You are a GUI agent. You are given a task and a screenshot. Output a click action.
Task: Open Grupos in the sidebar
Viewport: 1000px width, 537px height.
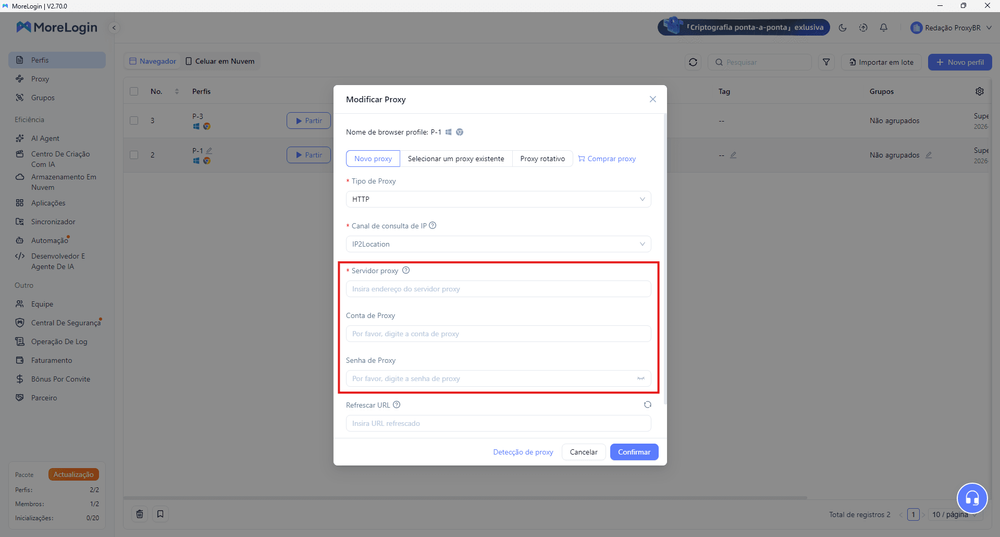tap(57, 98)
